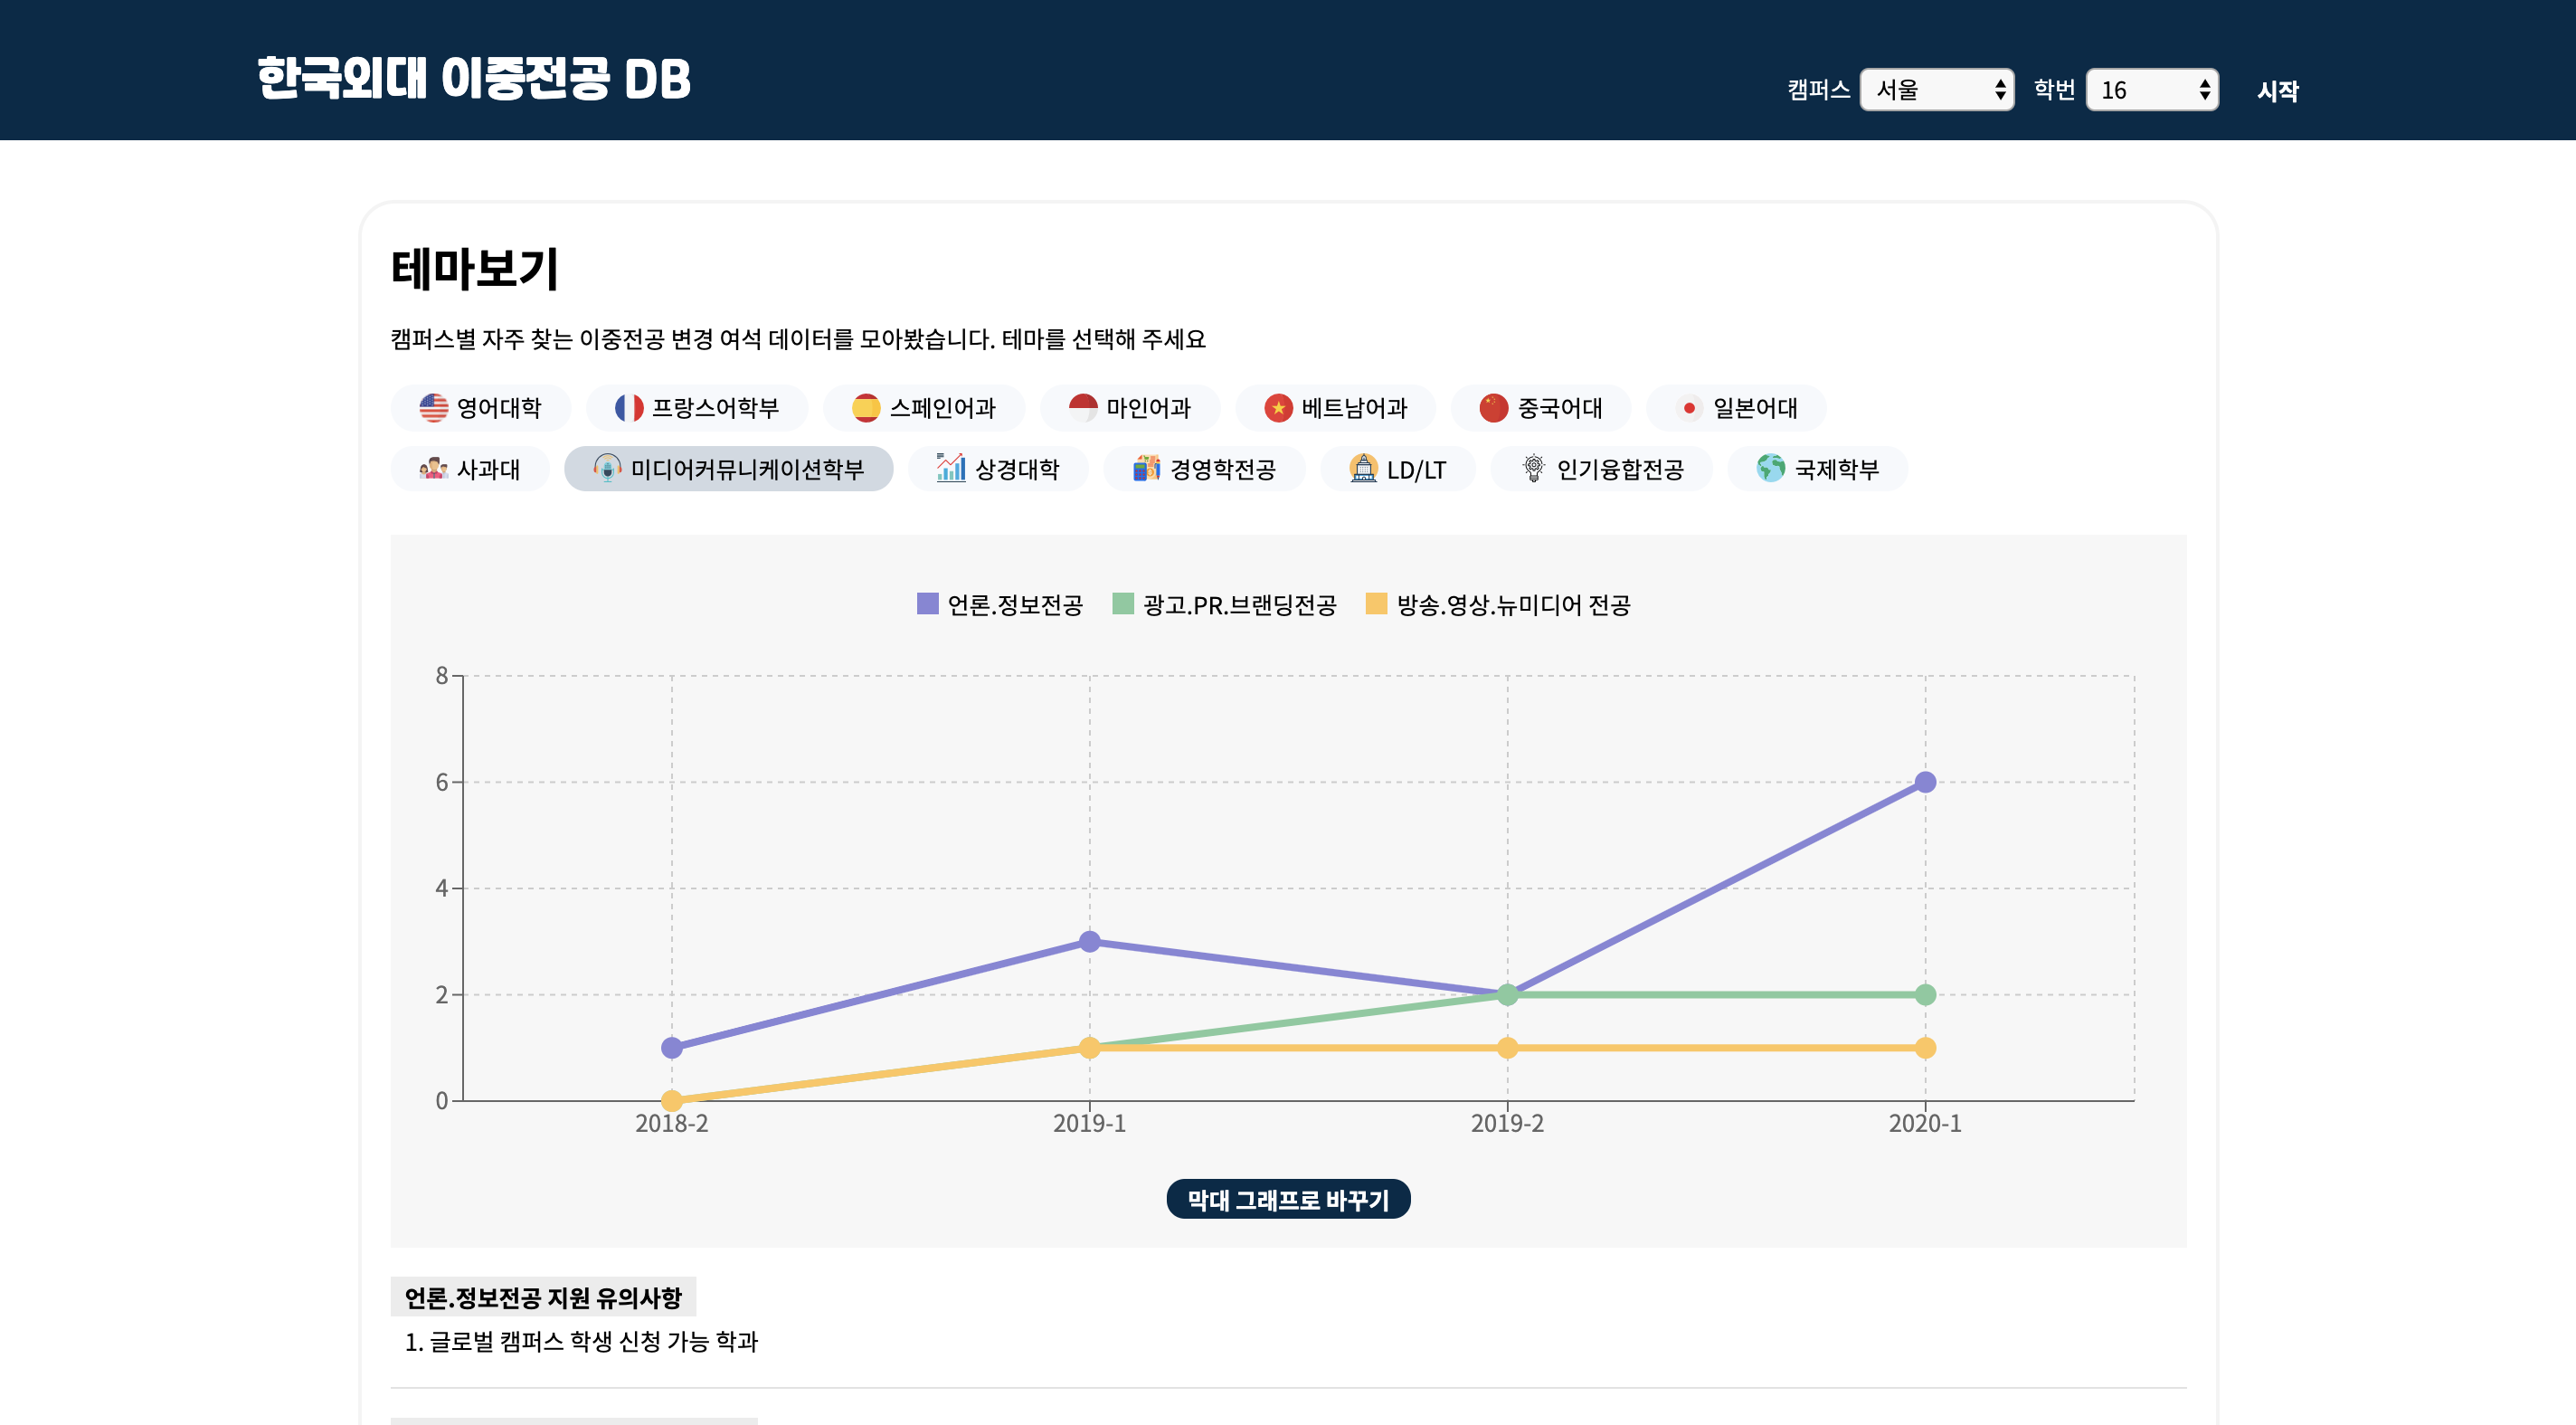Toggle 광고.PR.브랜딩전공 series via green legend swatch
Viewport: 2576px width, 1425px height.
click(1123, 604)
